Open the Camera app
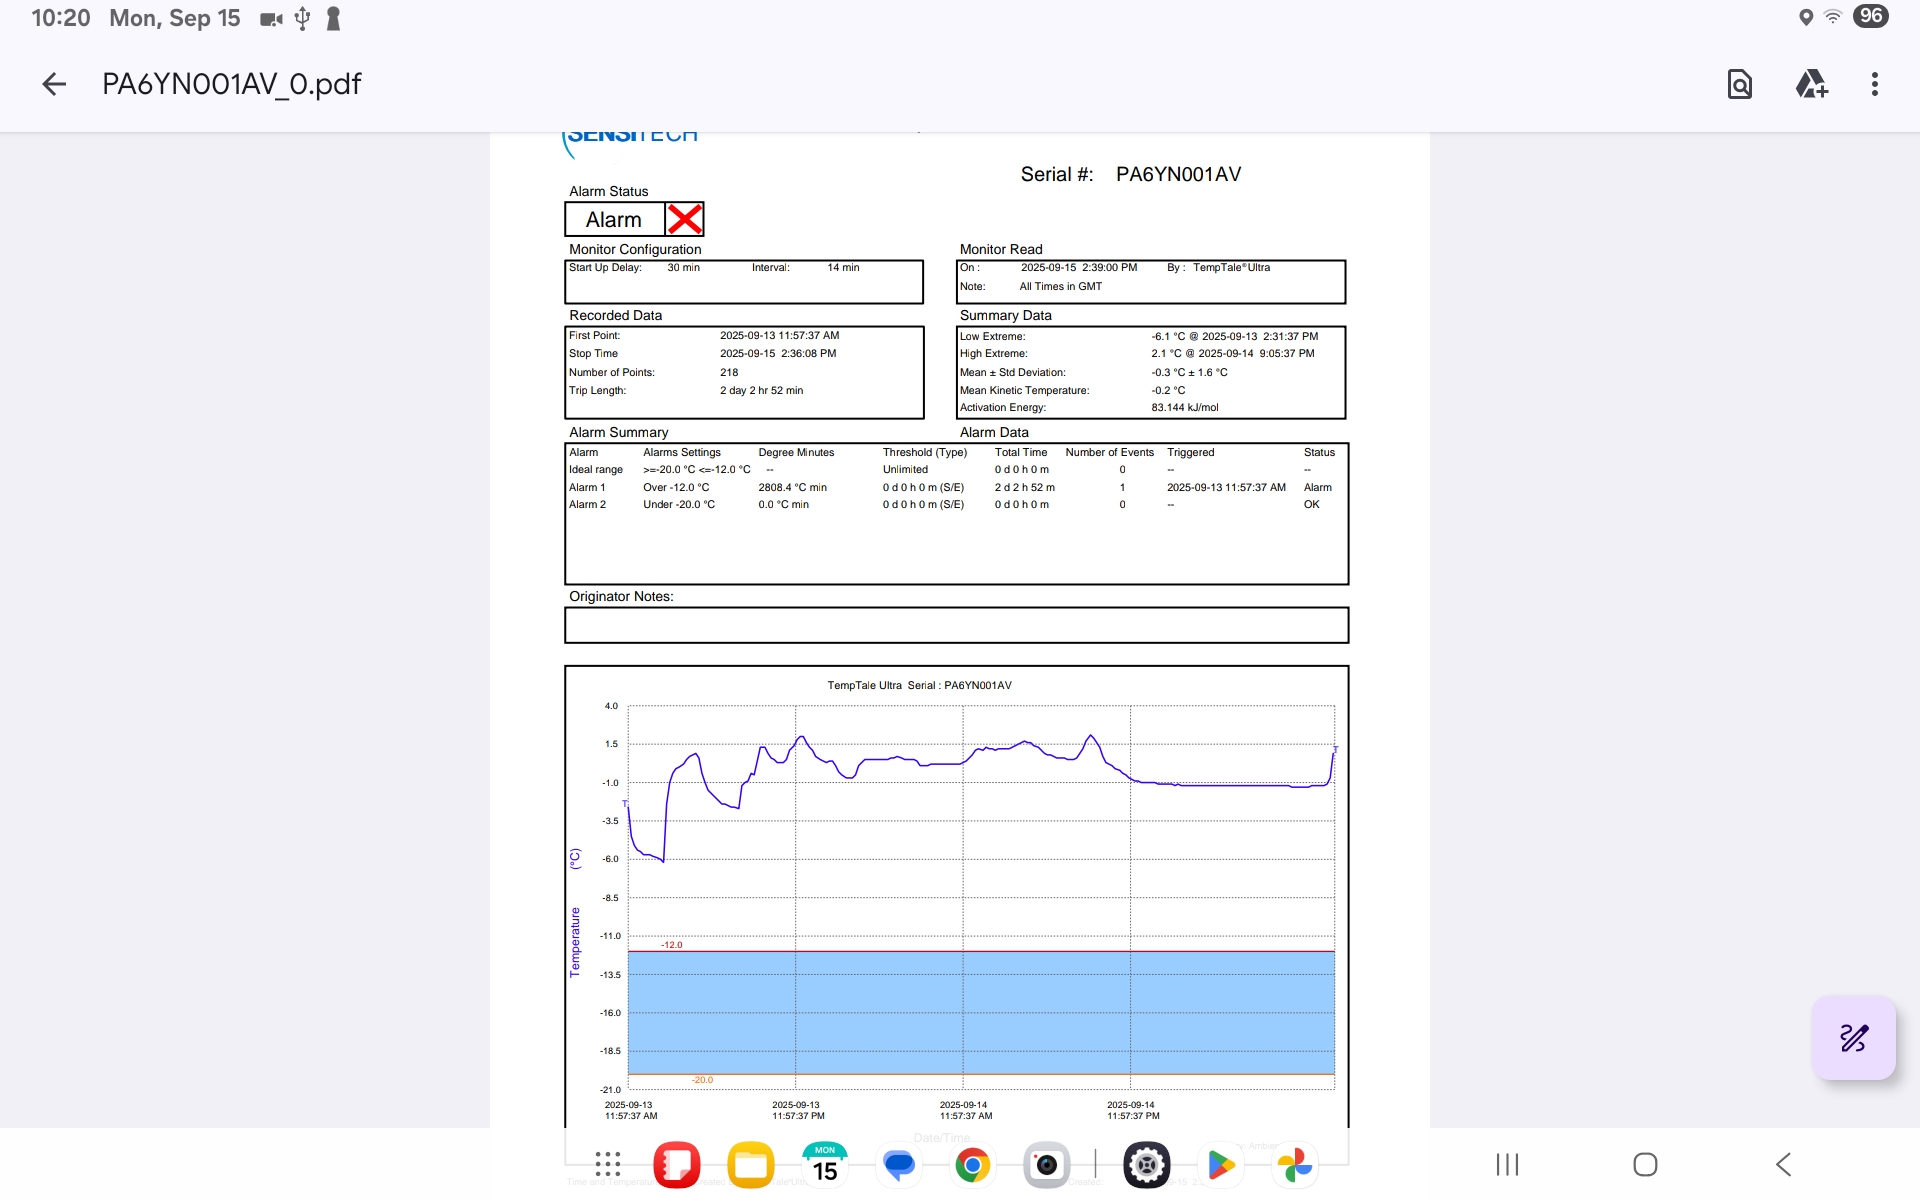 [1046, 1165]
